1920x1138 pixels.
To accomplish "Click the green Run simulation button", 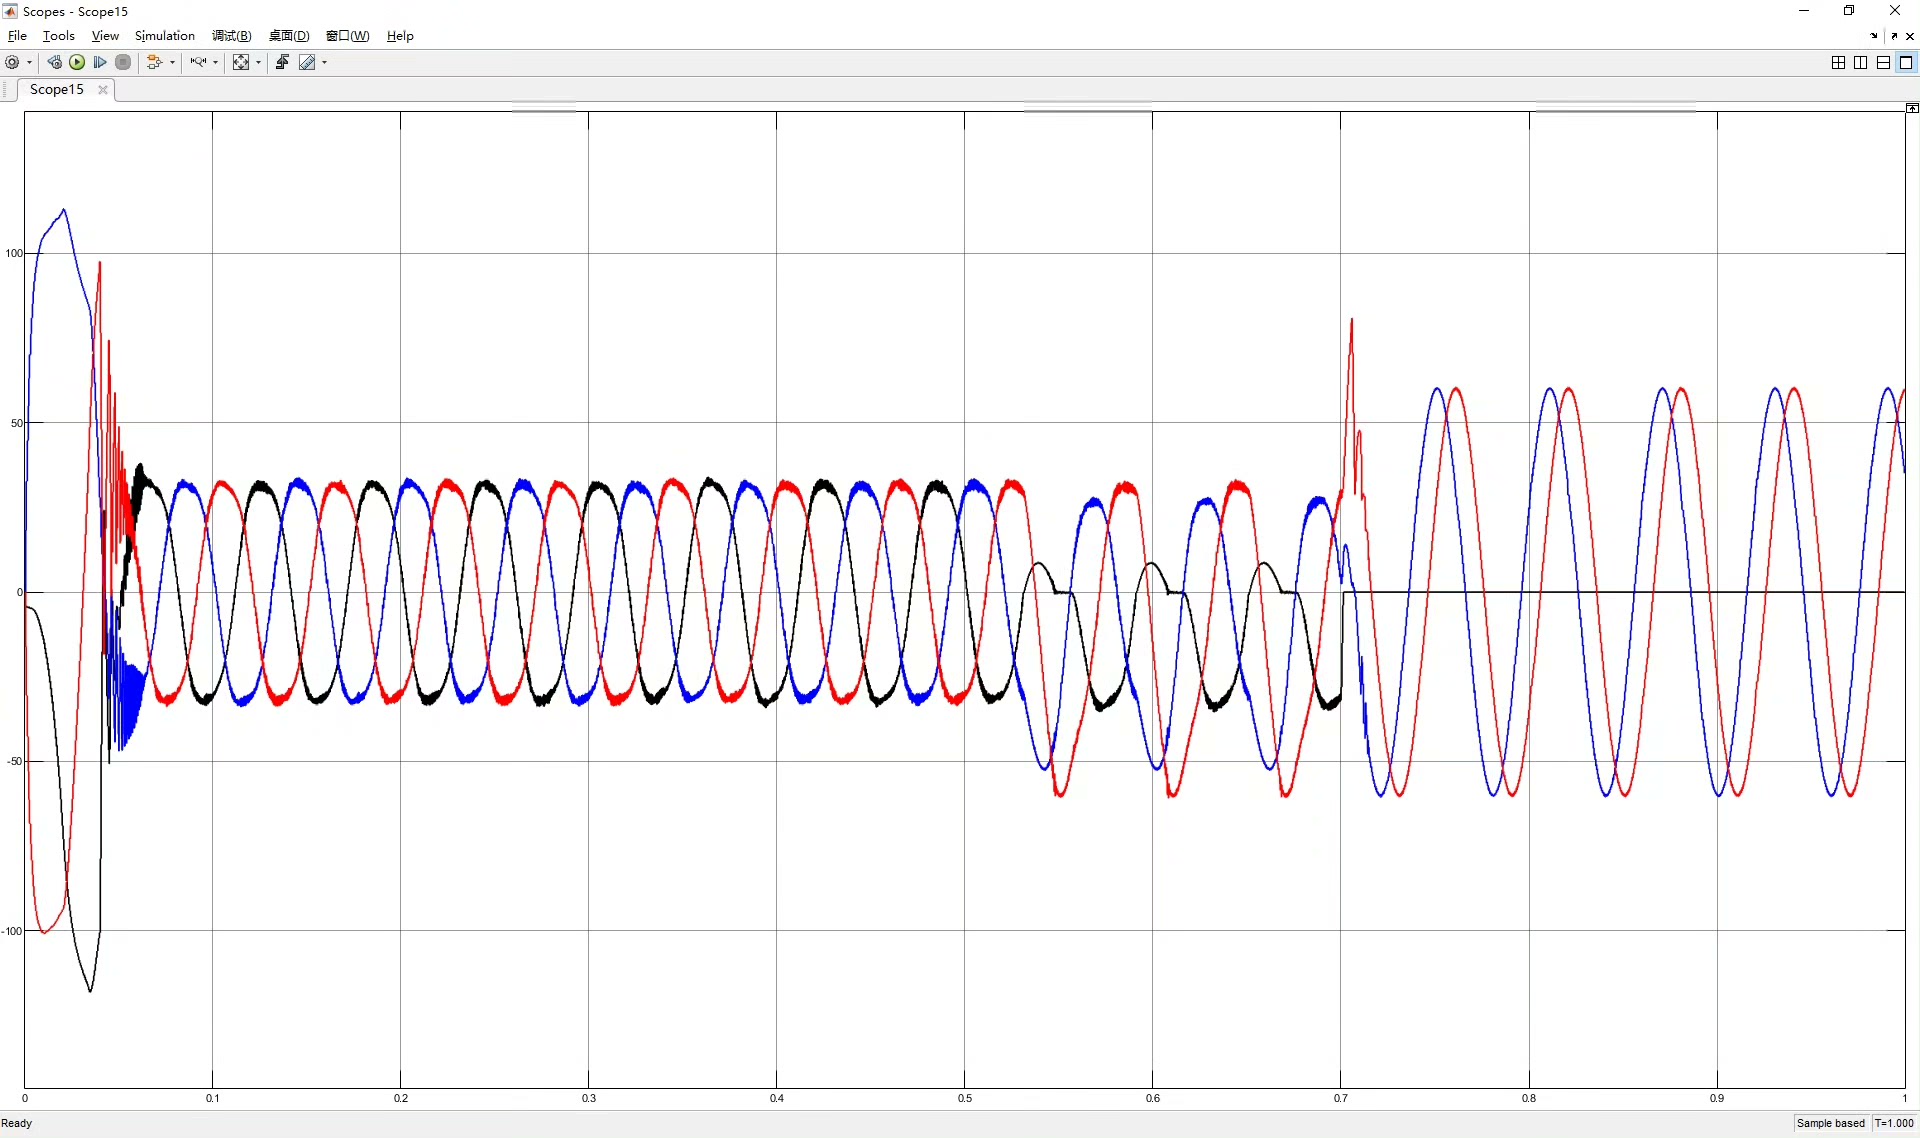I will pos(77,62).
